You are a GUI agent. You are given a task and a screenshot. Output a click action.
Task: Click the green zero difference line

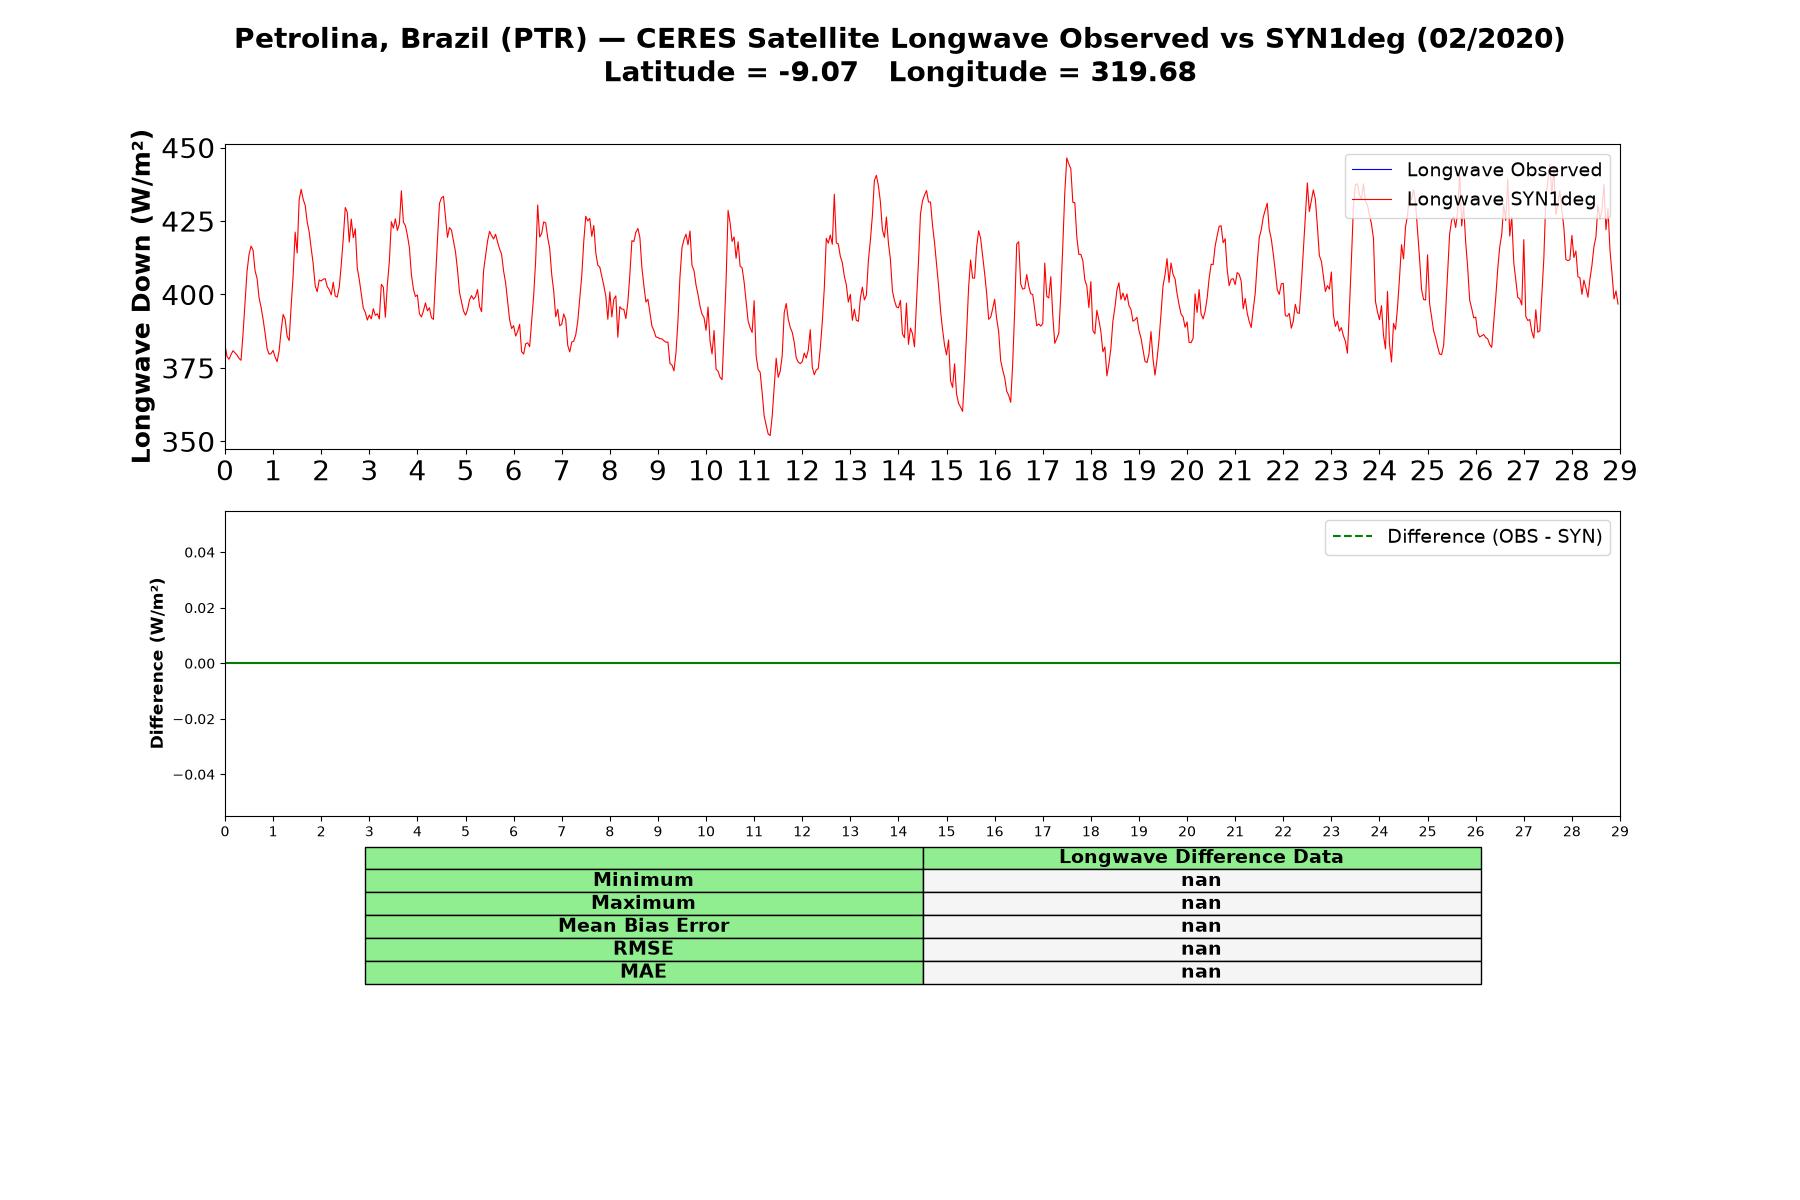click(922, 663)
